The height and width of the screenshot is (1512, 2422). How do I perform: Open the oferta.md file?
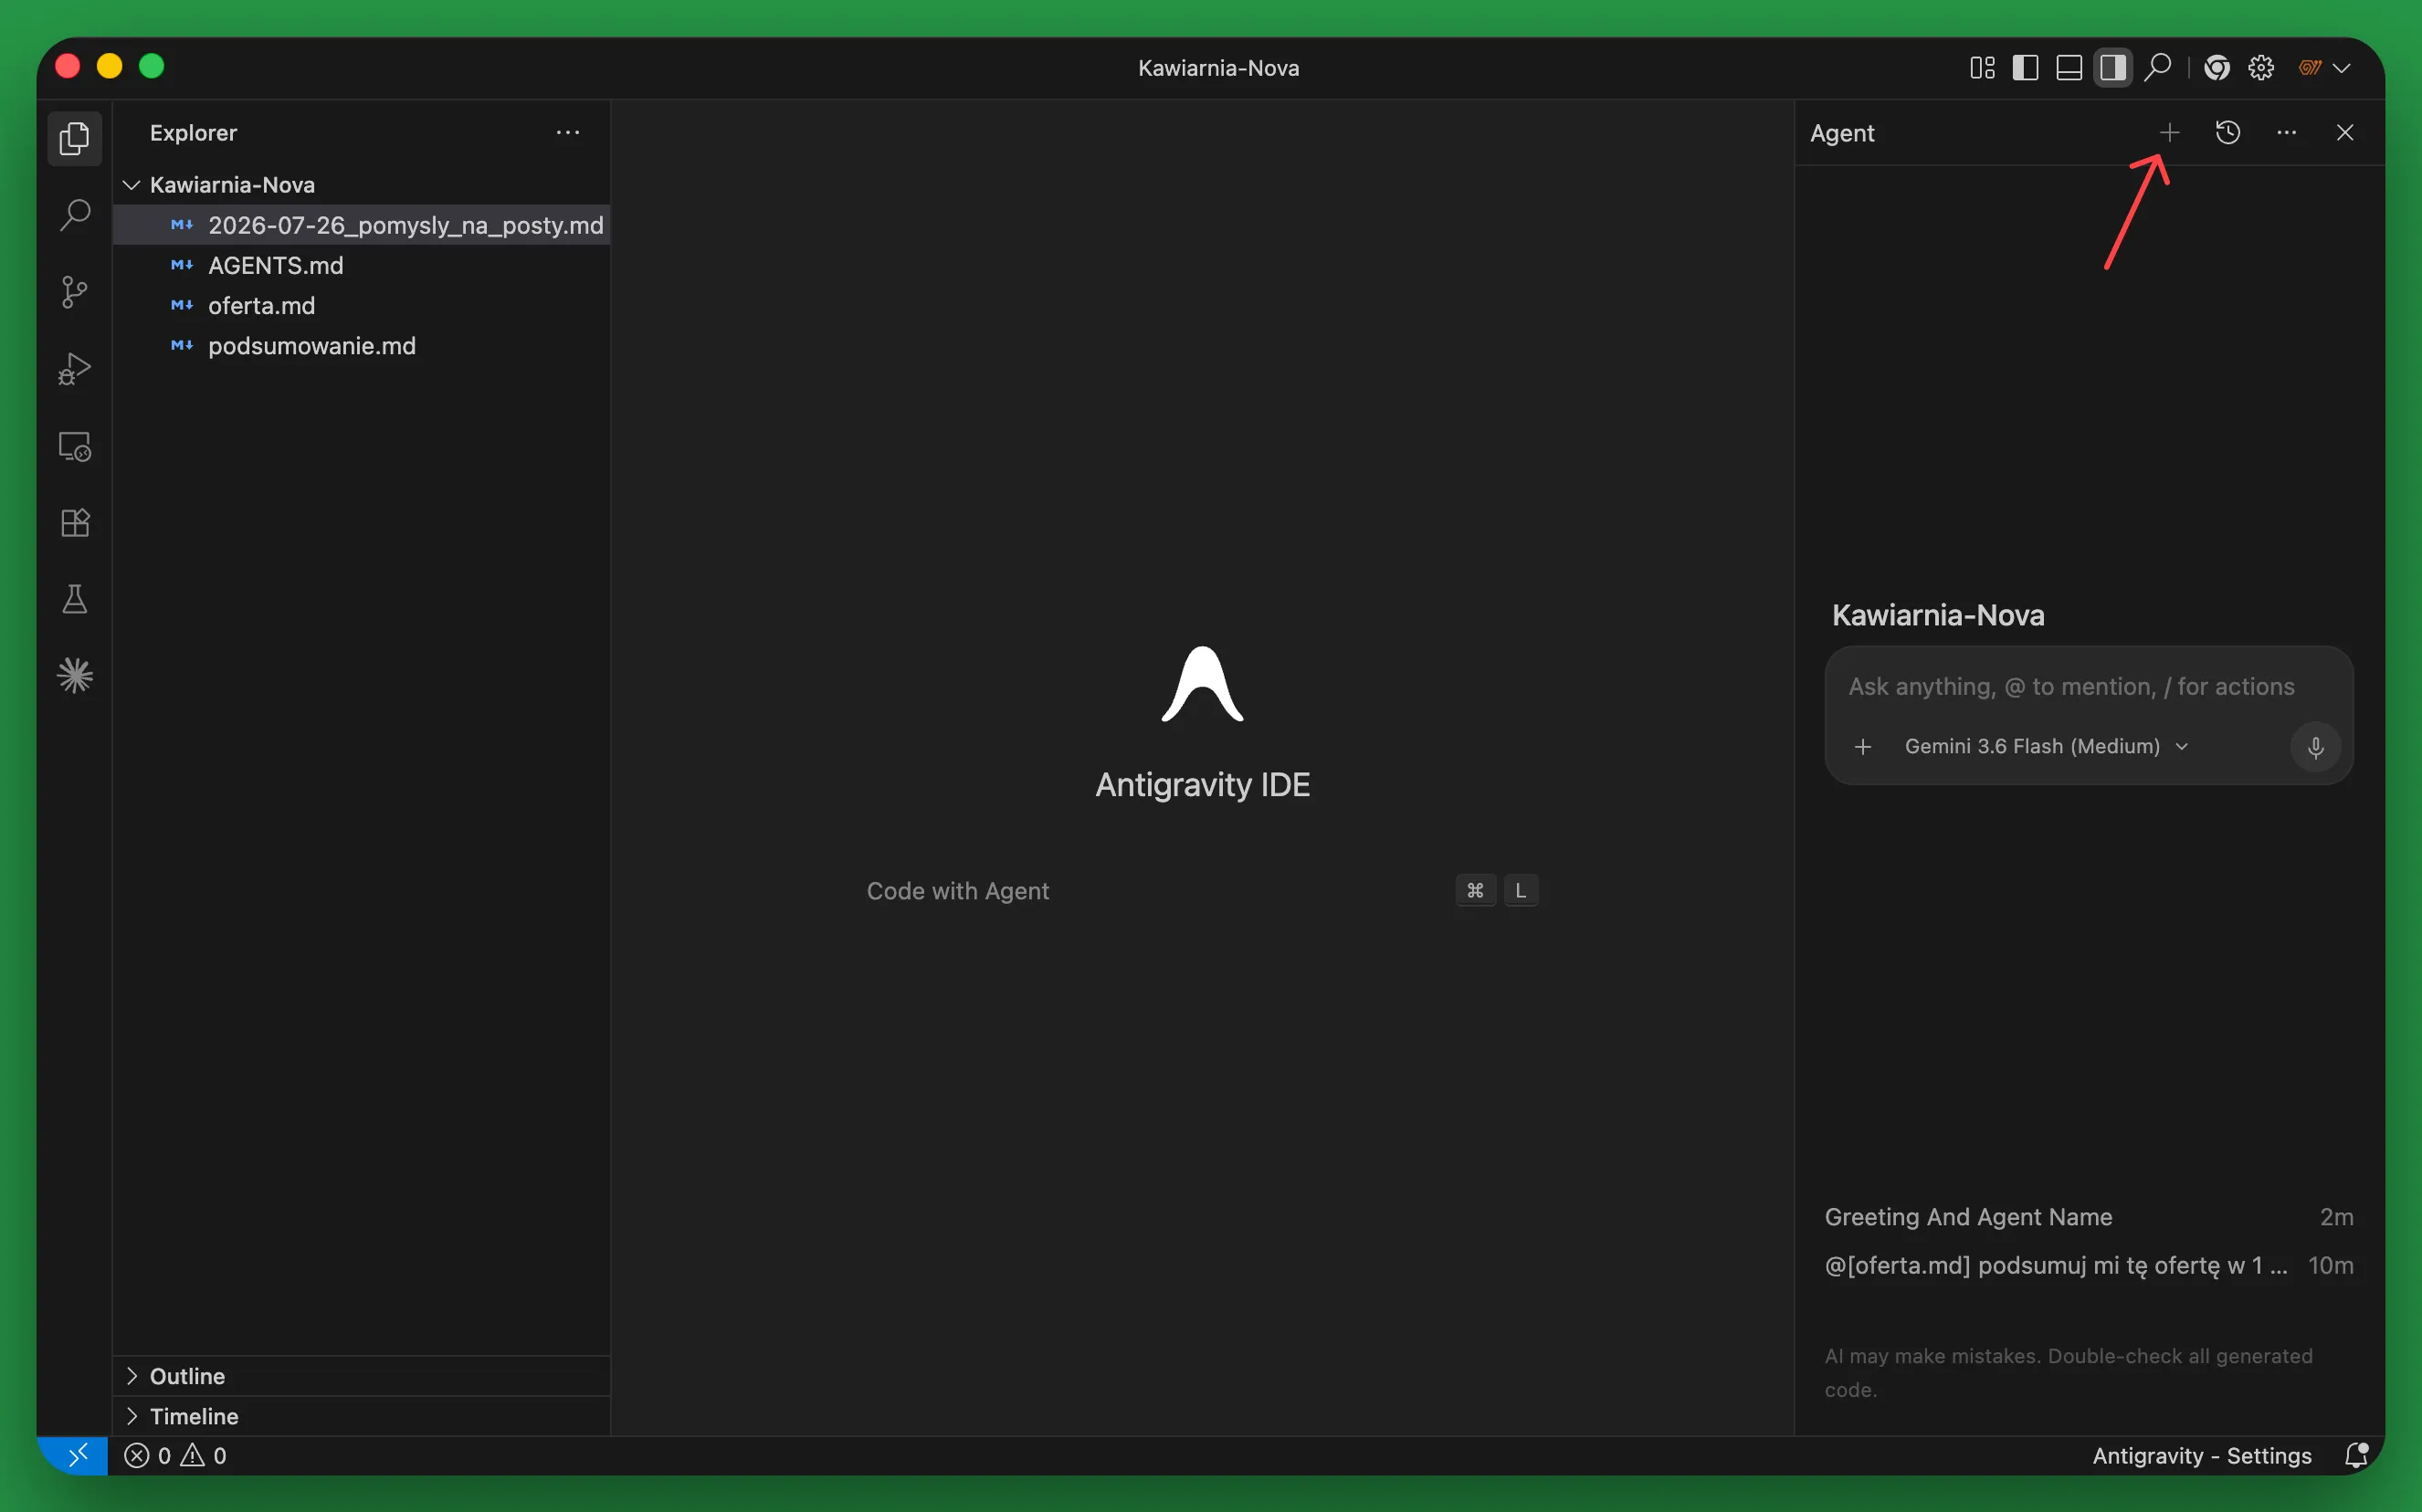pyautogui.click(x=362, y=305)
